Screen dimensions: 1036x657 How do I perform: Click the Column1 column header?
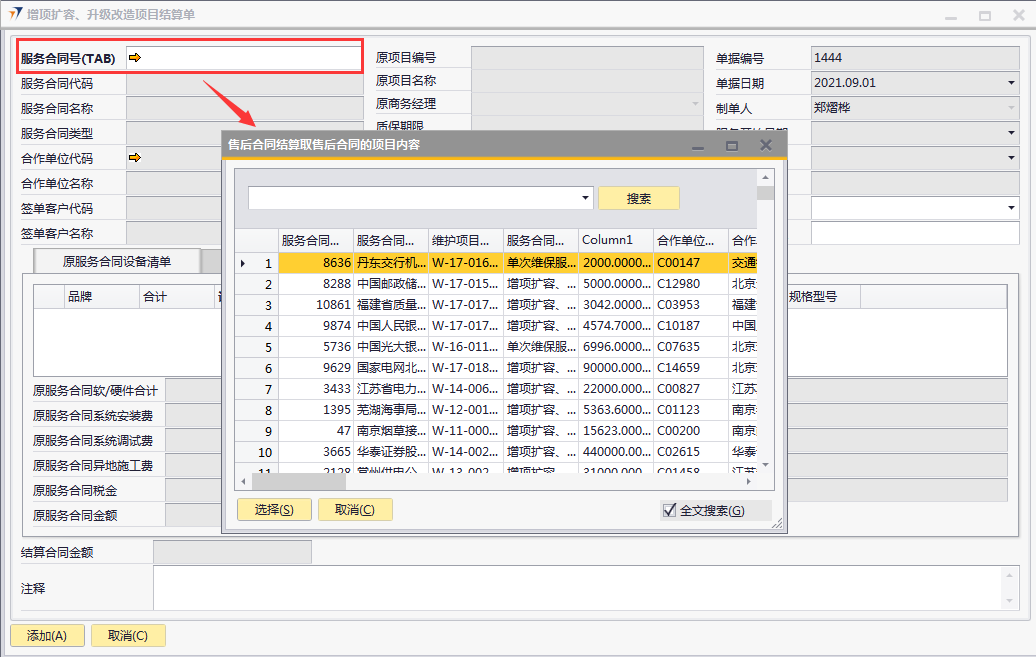click(x=615, y=240)
